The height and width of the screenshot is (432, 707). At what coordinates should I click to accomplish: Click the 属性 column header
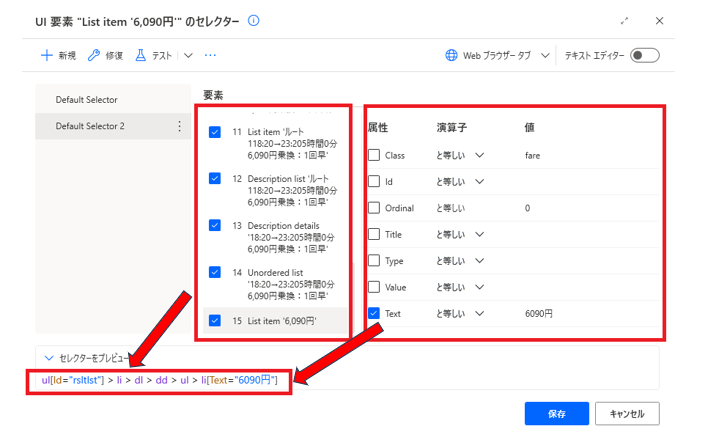[378, 128]
